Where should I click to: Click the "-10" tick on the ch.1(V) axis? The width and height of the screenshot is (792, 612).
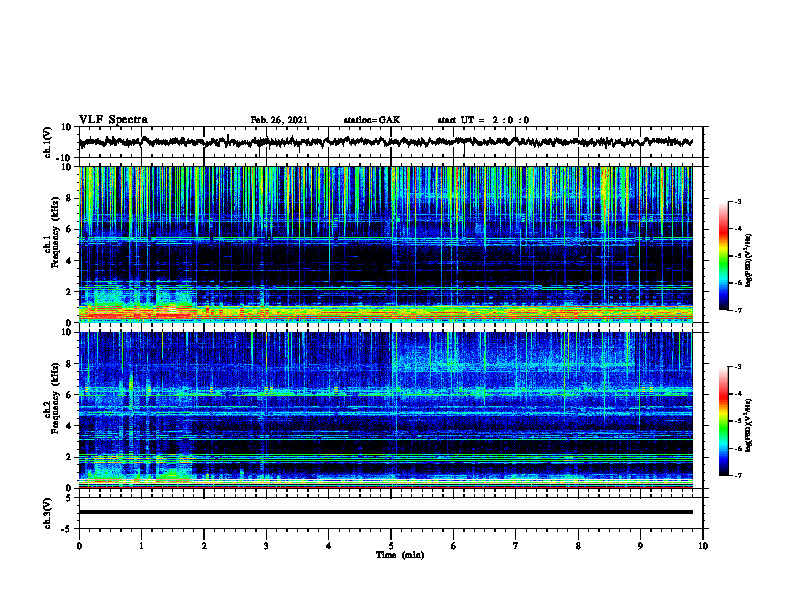point(64,159)
